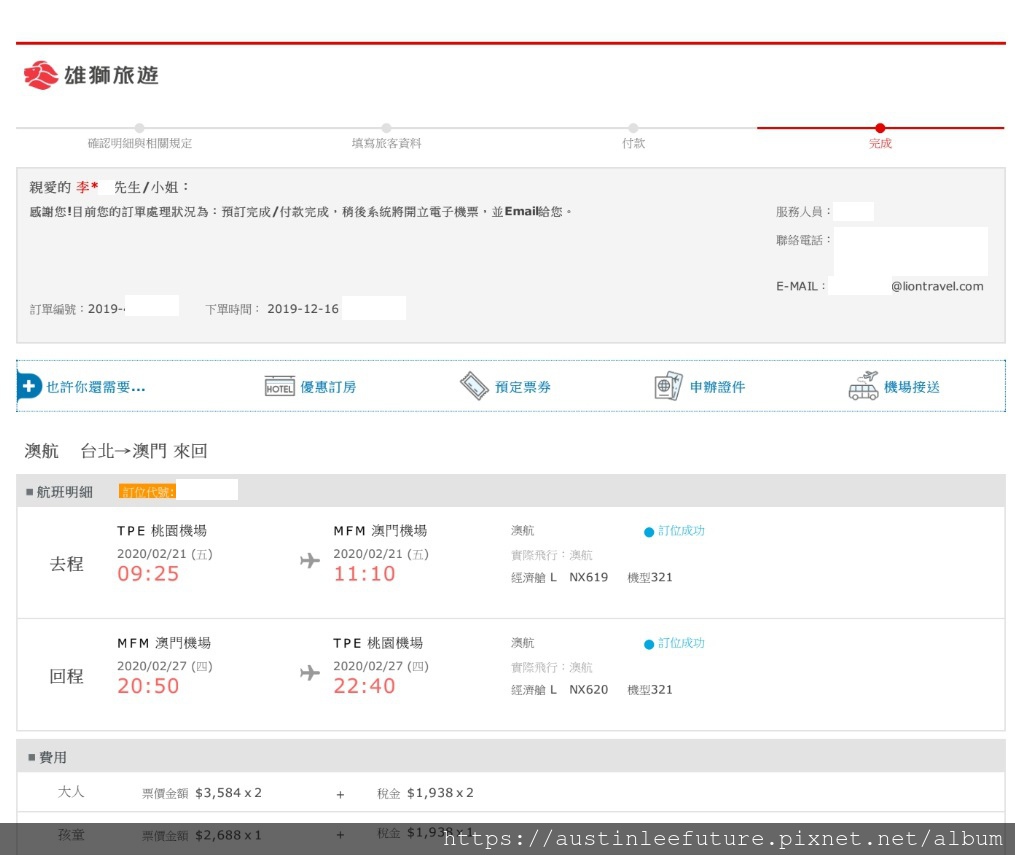
Task: Click the HOTEL icon for 優惠訂房
Action: pos(280,386)
